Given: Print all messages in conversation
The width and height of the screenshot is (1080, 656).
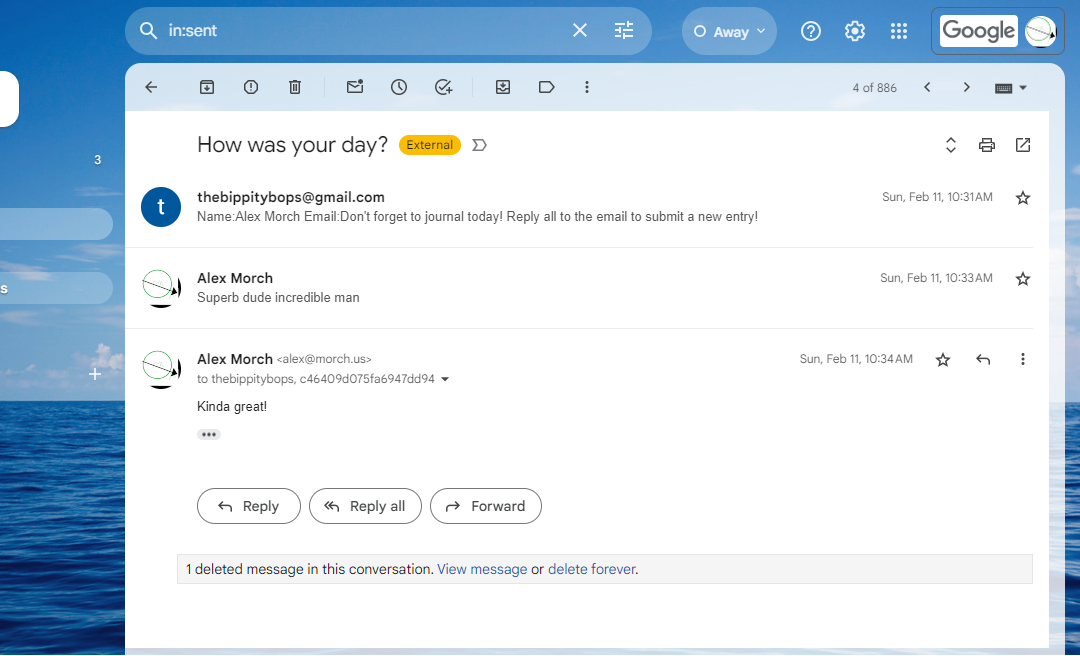Looking at the screenshot, I should coord(987,145).
